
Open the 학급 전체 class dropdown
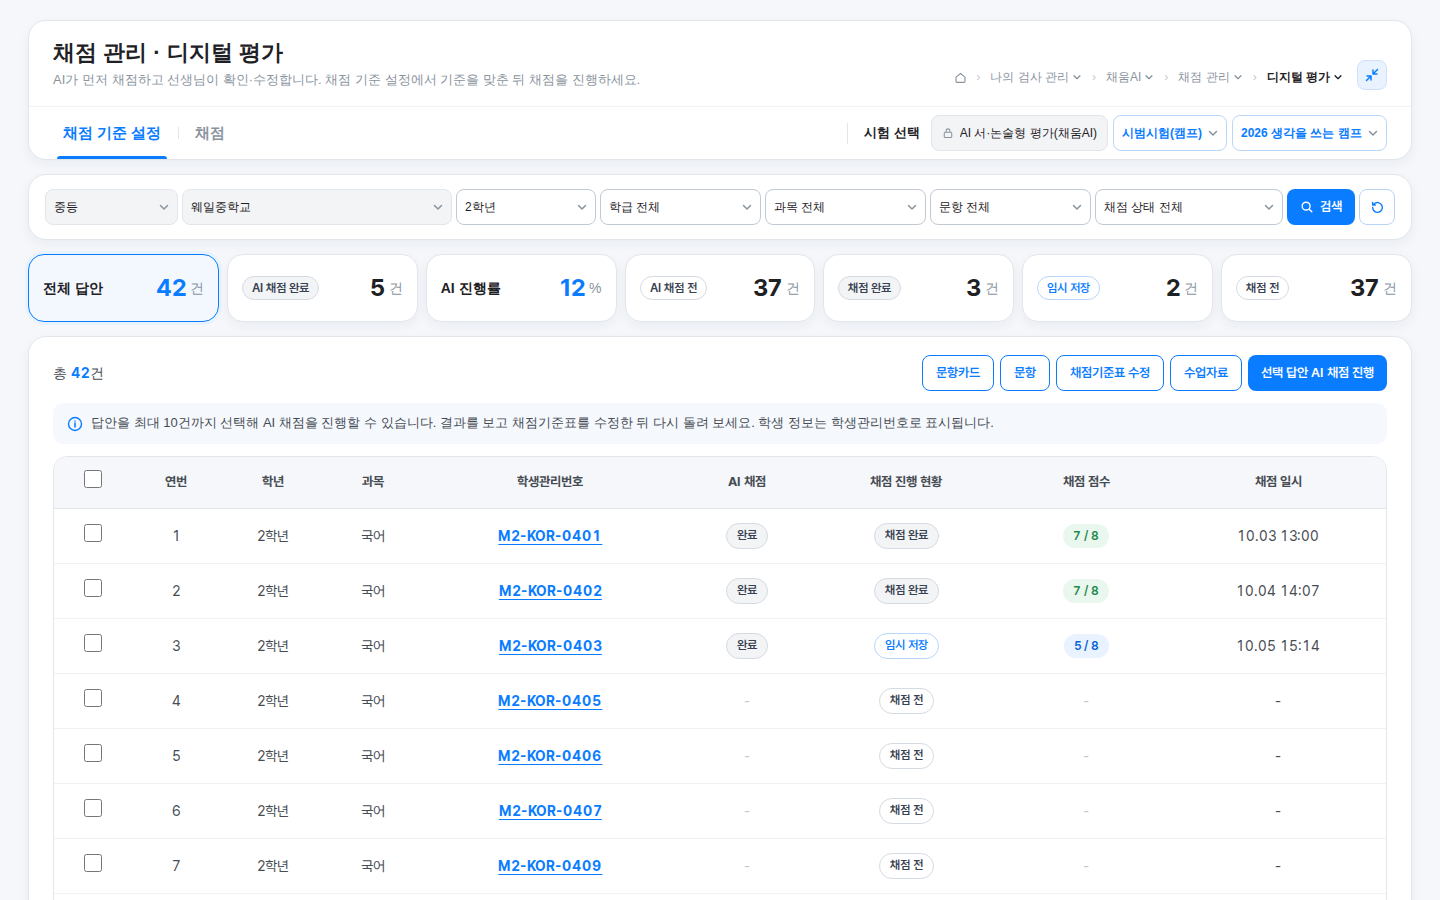(680, 207)
